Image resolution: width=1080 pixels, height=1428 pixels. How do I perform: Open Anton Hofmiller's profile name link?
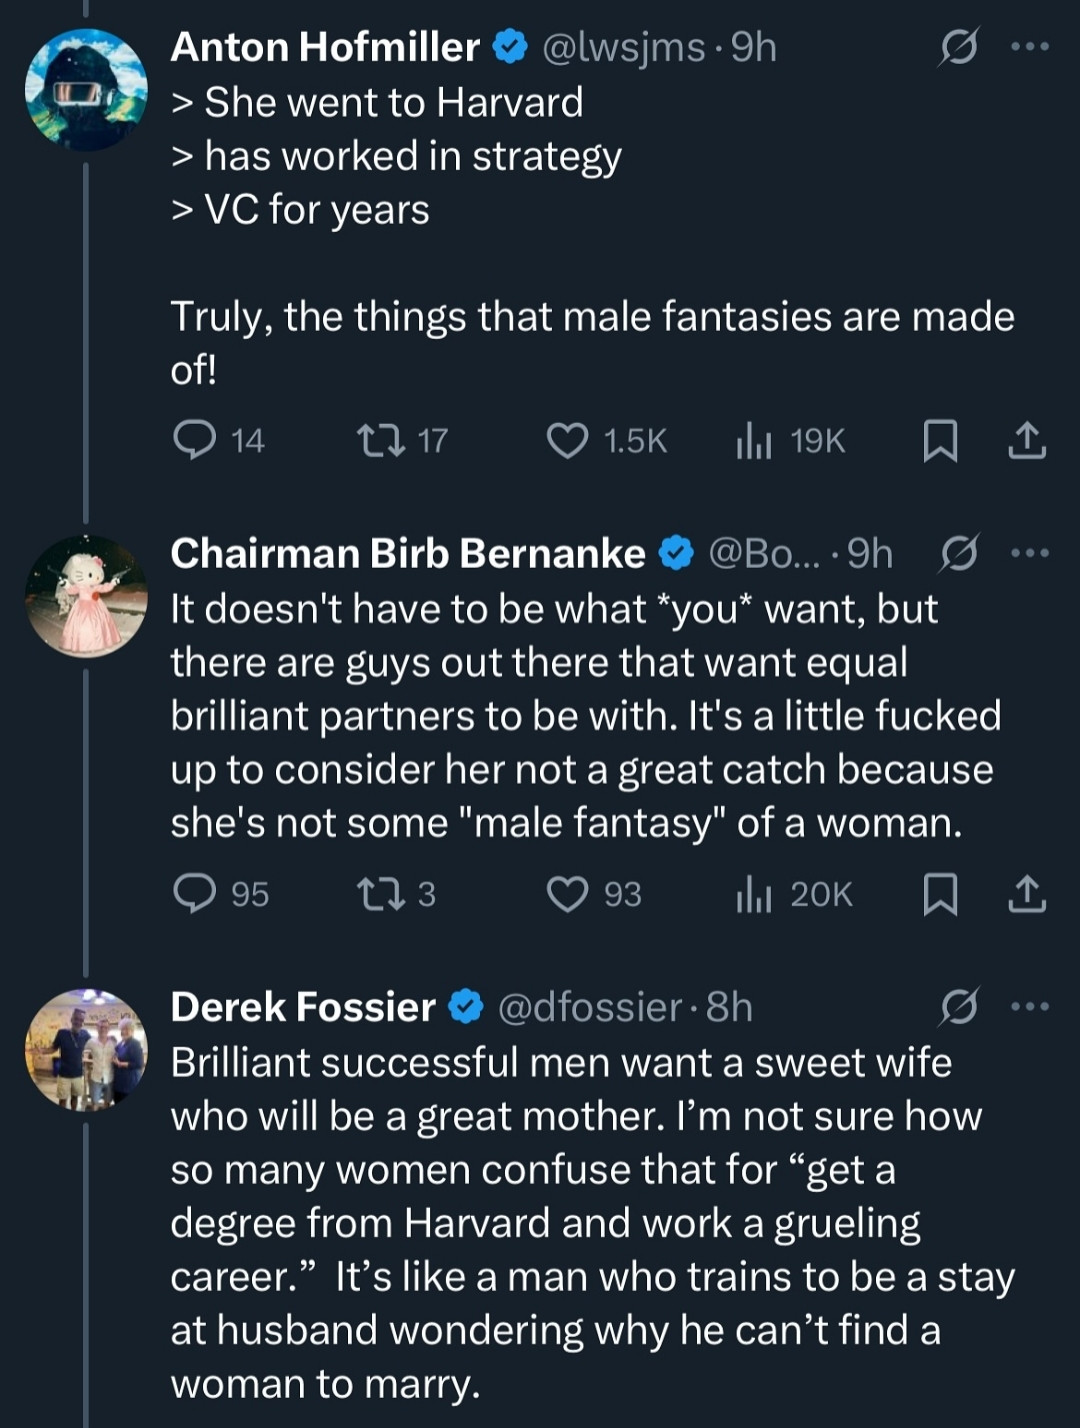(325, 47)
